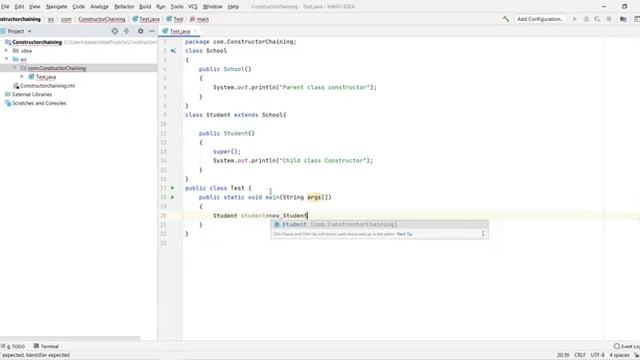Click the 4 spaces indent setting
Screen dimensions: 640x360
tap(619, 355)
